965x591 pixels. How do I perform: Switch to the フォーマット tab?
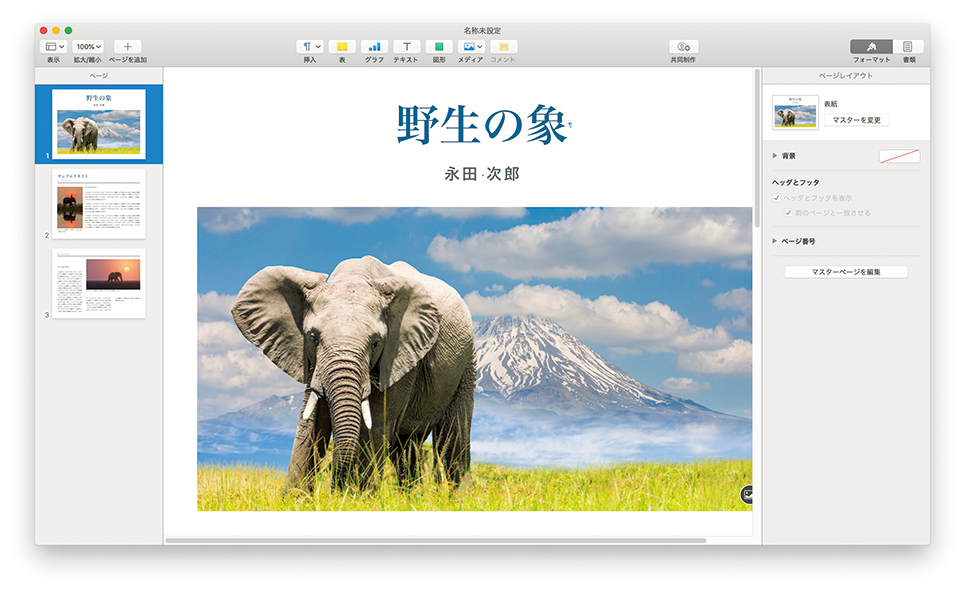click(x=871, y=47)
